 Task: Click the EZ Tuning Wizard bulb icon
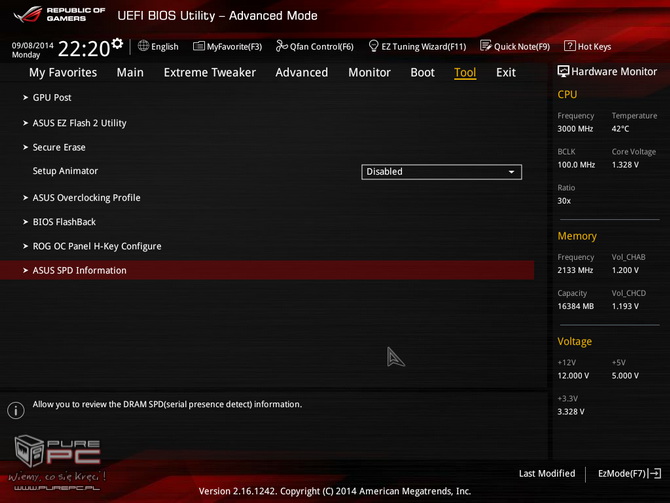[x=373, y=46]
